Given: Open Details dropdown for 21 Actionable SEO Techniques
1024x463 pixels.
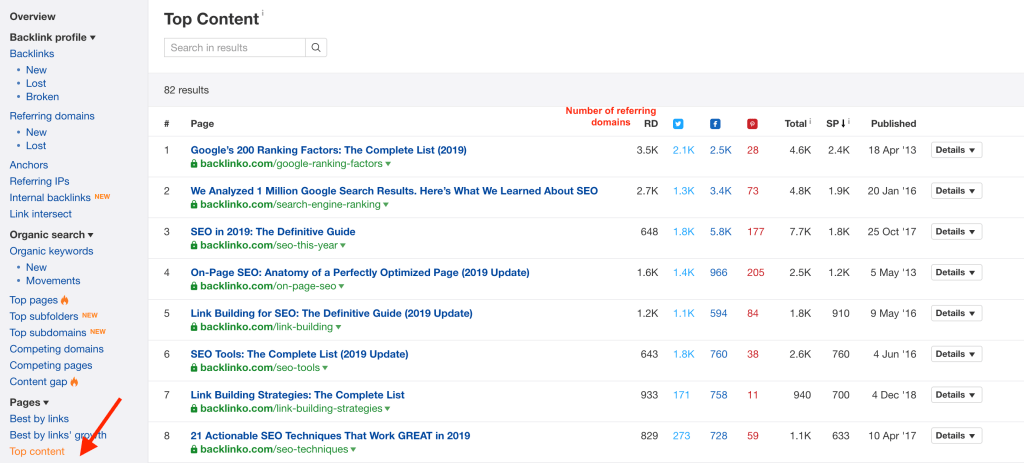Looking at the screenshot, I should (x=956, y=436).
